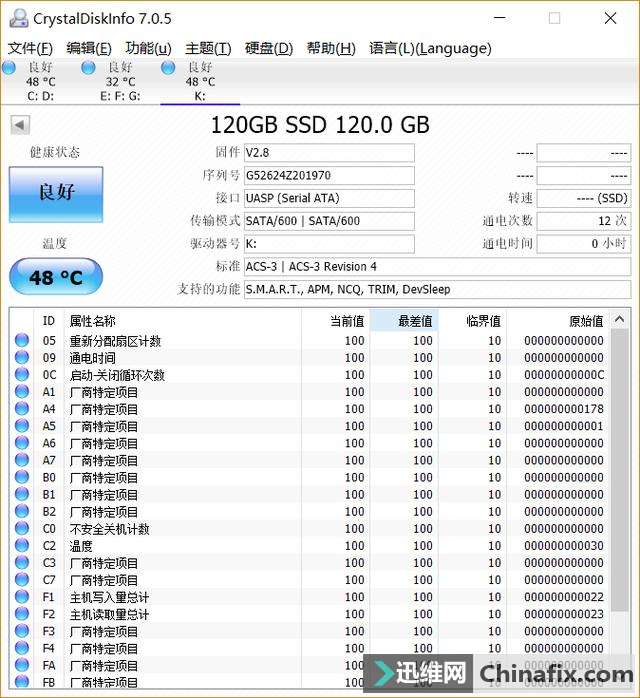Screen dimensions: 640x698
Task: Click the 48 °C temperature button
Action: [x=56, y=276]
